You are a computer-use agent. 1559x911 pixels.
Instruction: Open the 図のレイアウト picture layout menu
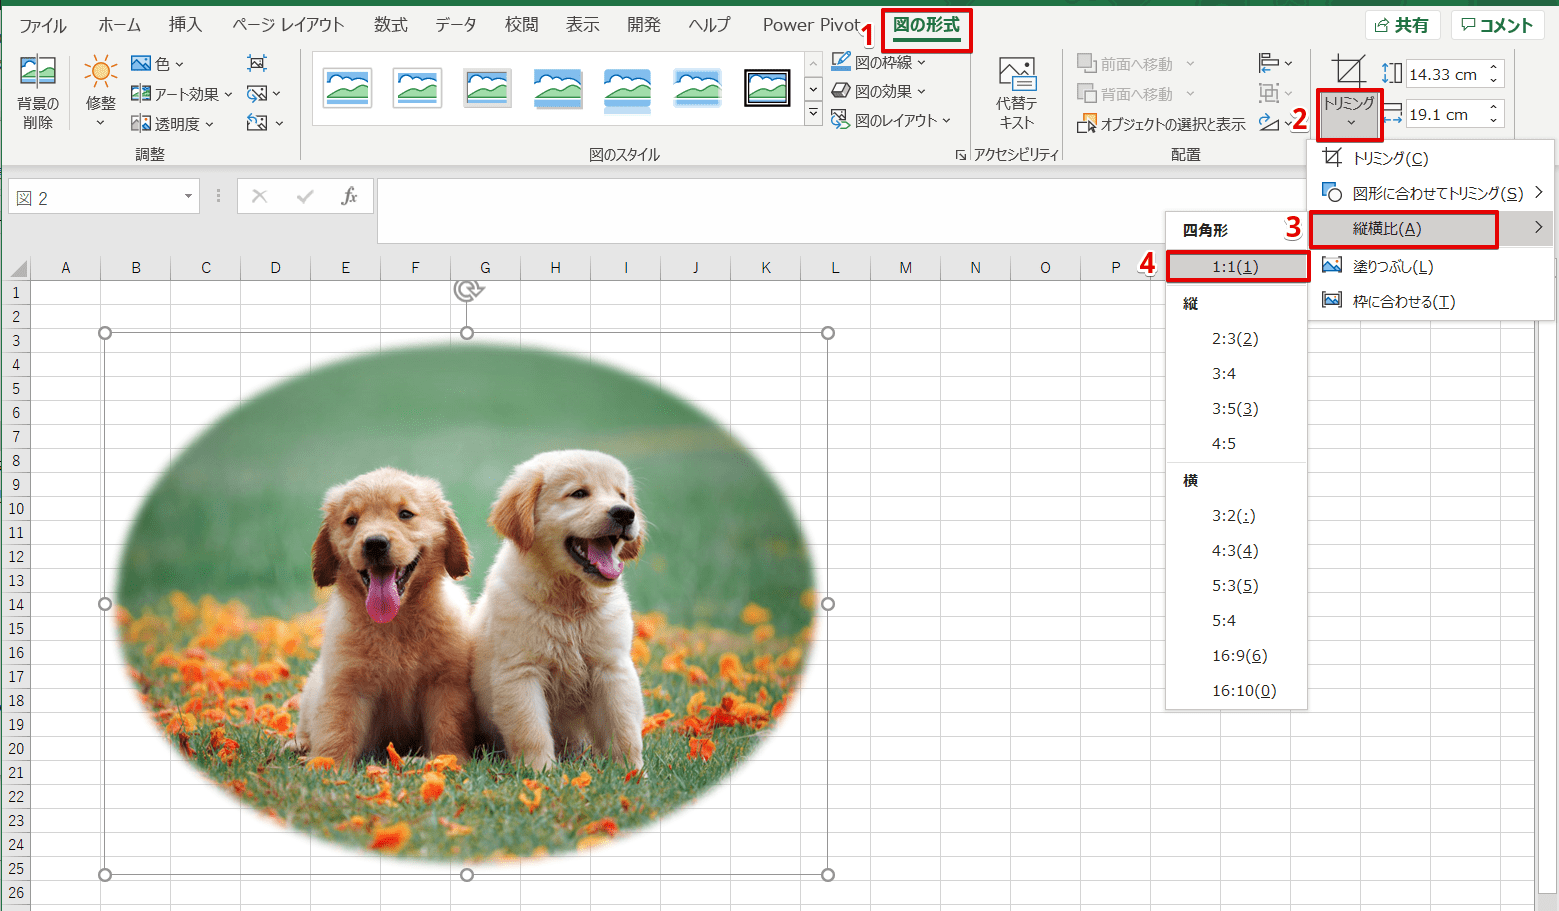click(890, 120)
